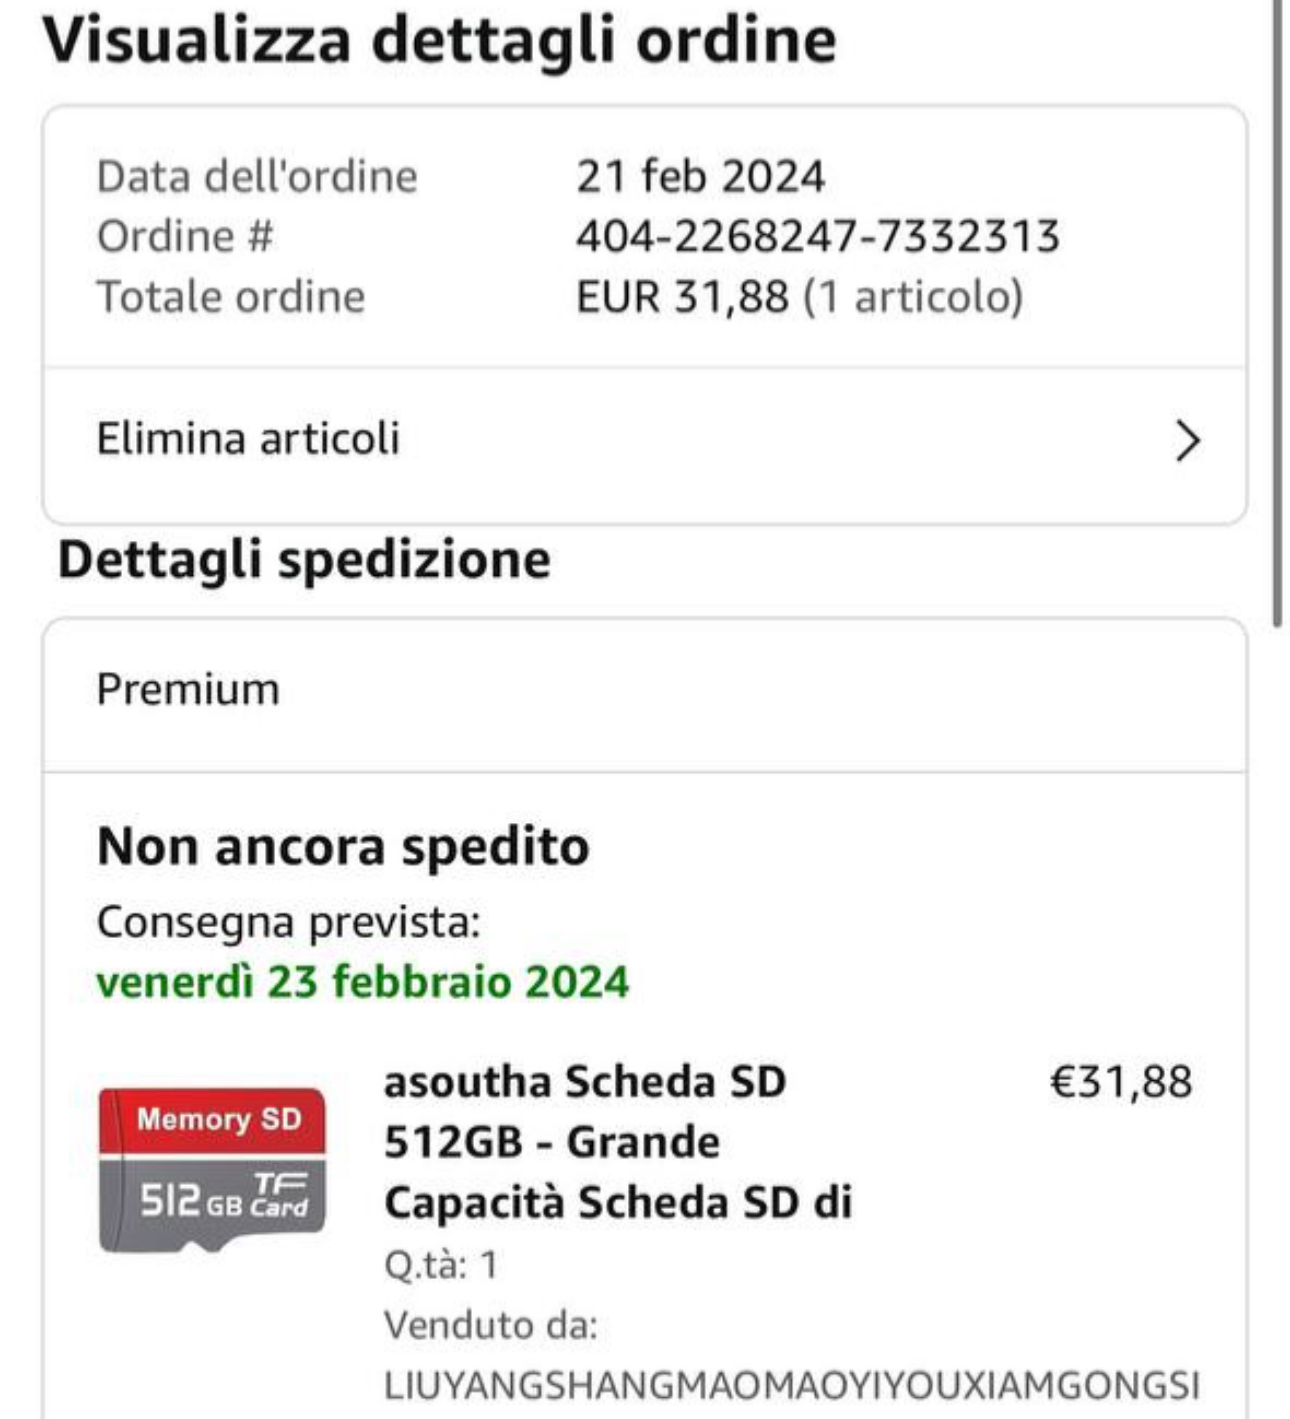Click seller name LIUYANGSHANGMAOMAOYIYOUXIAMGONGSI
This screenshot has height=1419, width=1290.
click(x=791, y=1386)
